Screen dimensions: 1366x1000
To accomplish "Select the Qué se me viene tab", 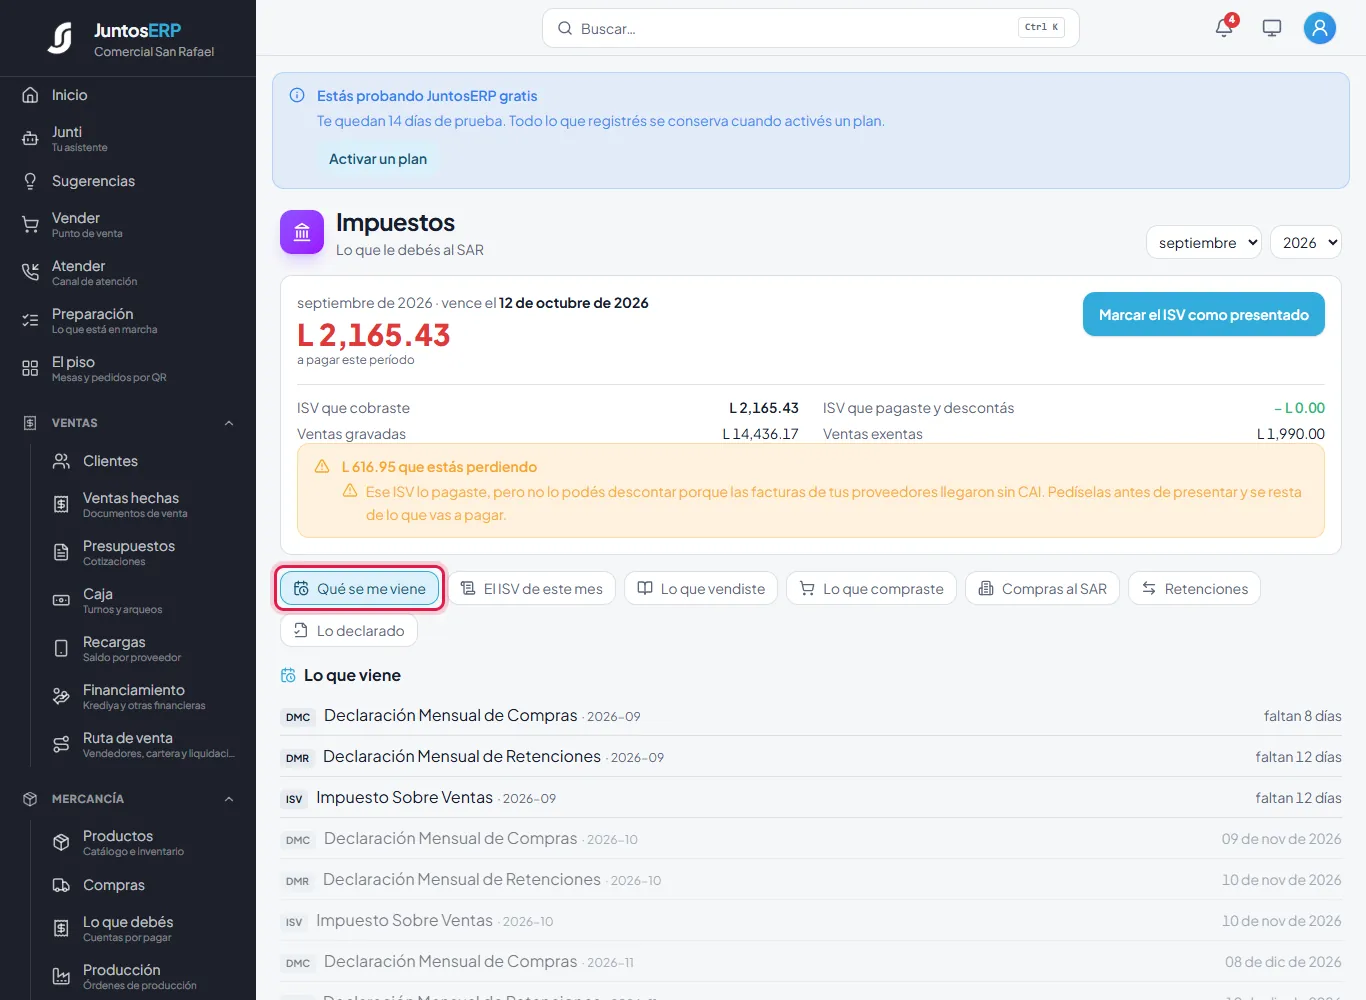I will tap(360, 588).
